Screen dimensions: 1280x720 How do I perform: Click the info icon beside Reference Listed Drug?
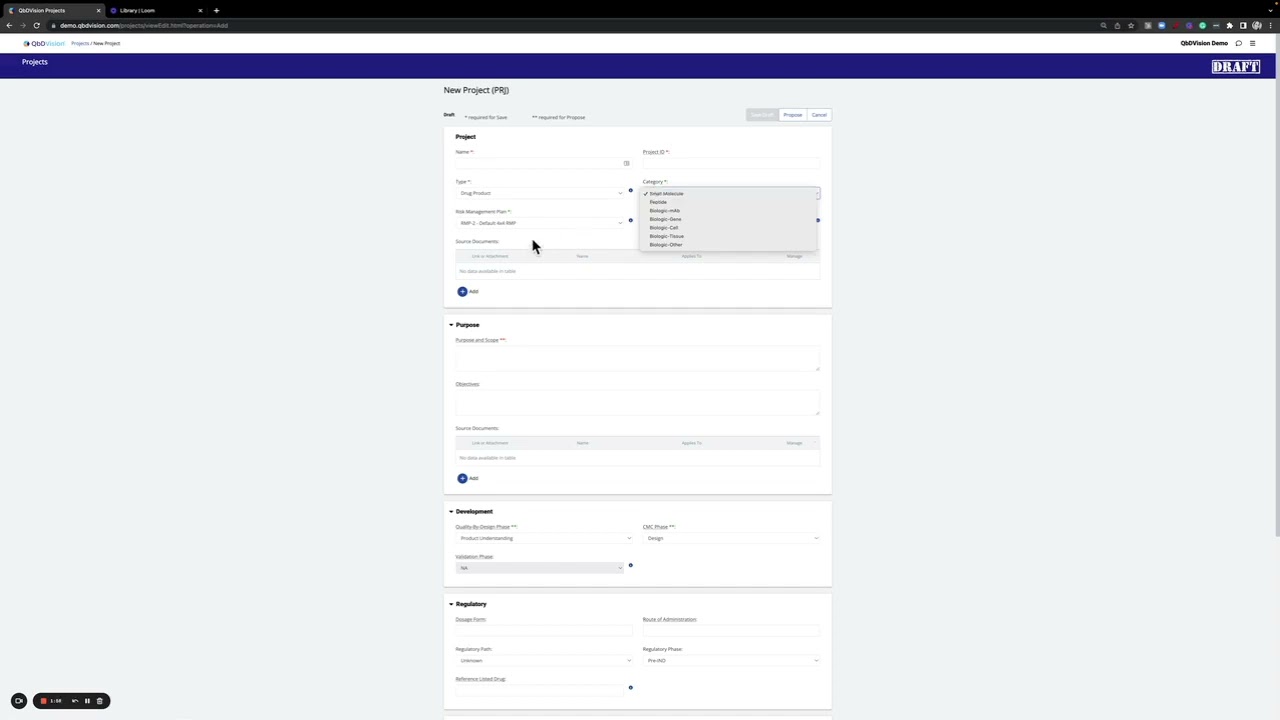point(630,687)
